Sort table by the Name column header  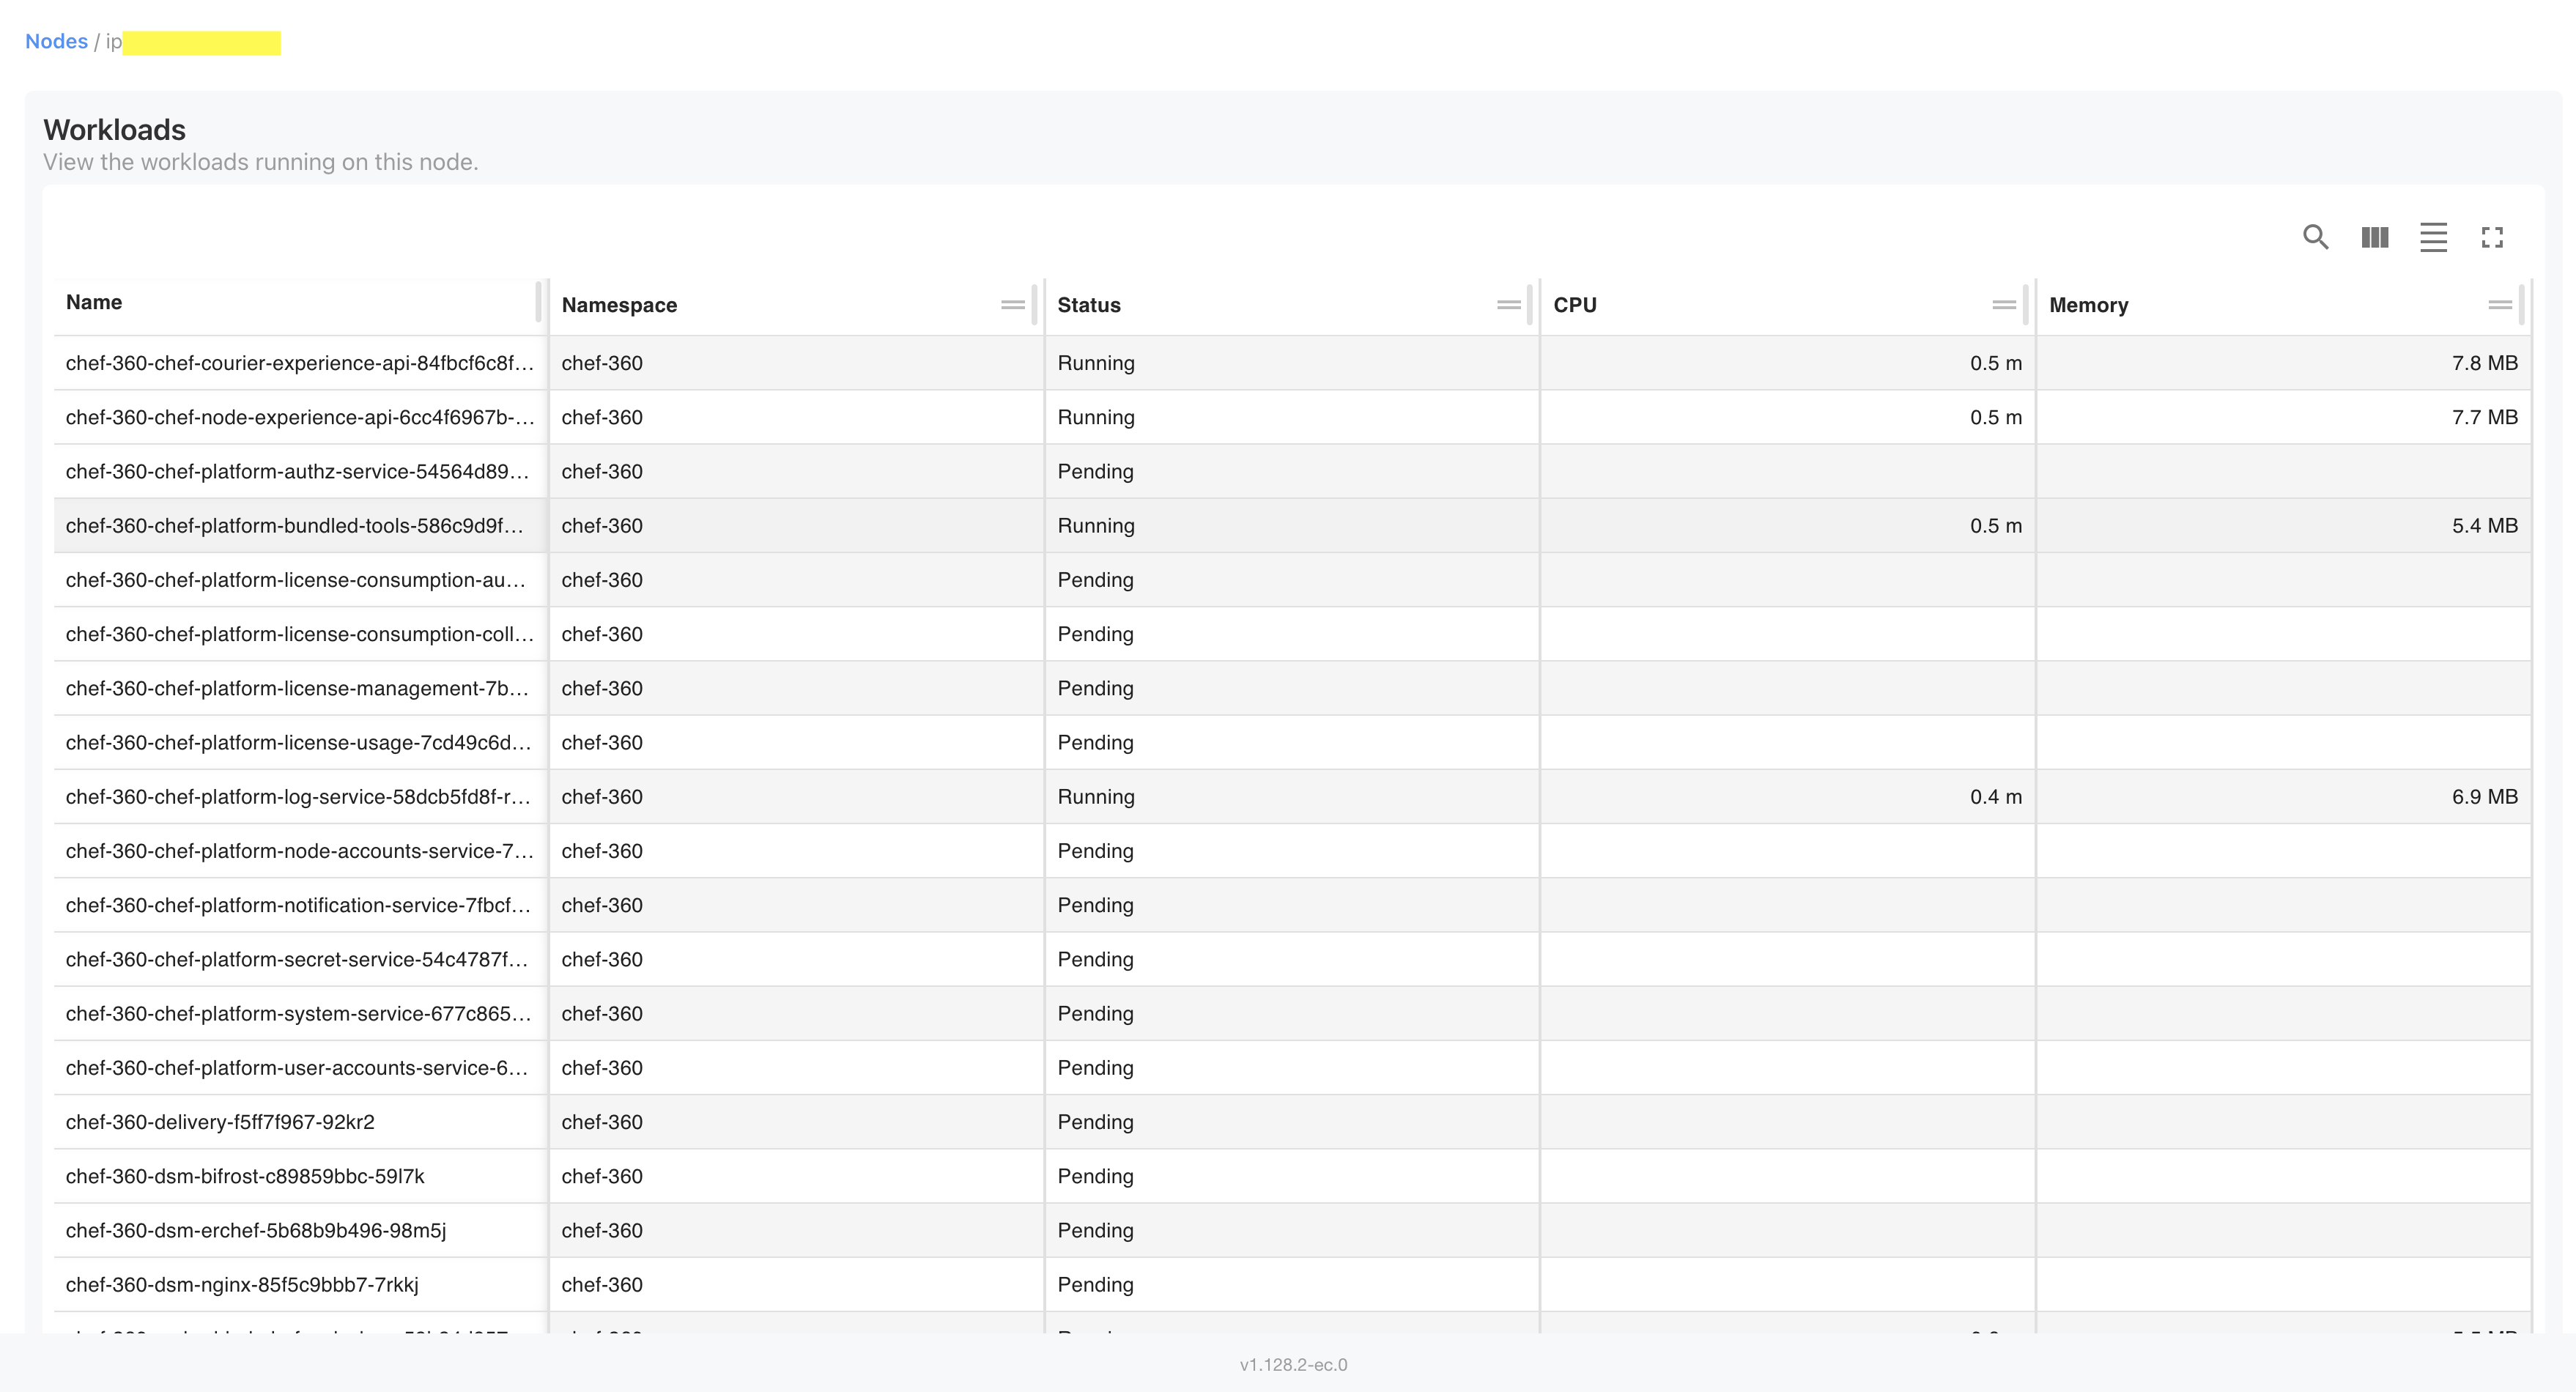[x=93, y=302]
